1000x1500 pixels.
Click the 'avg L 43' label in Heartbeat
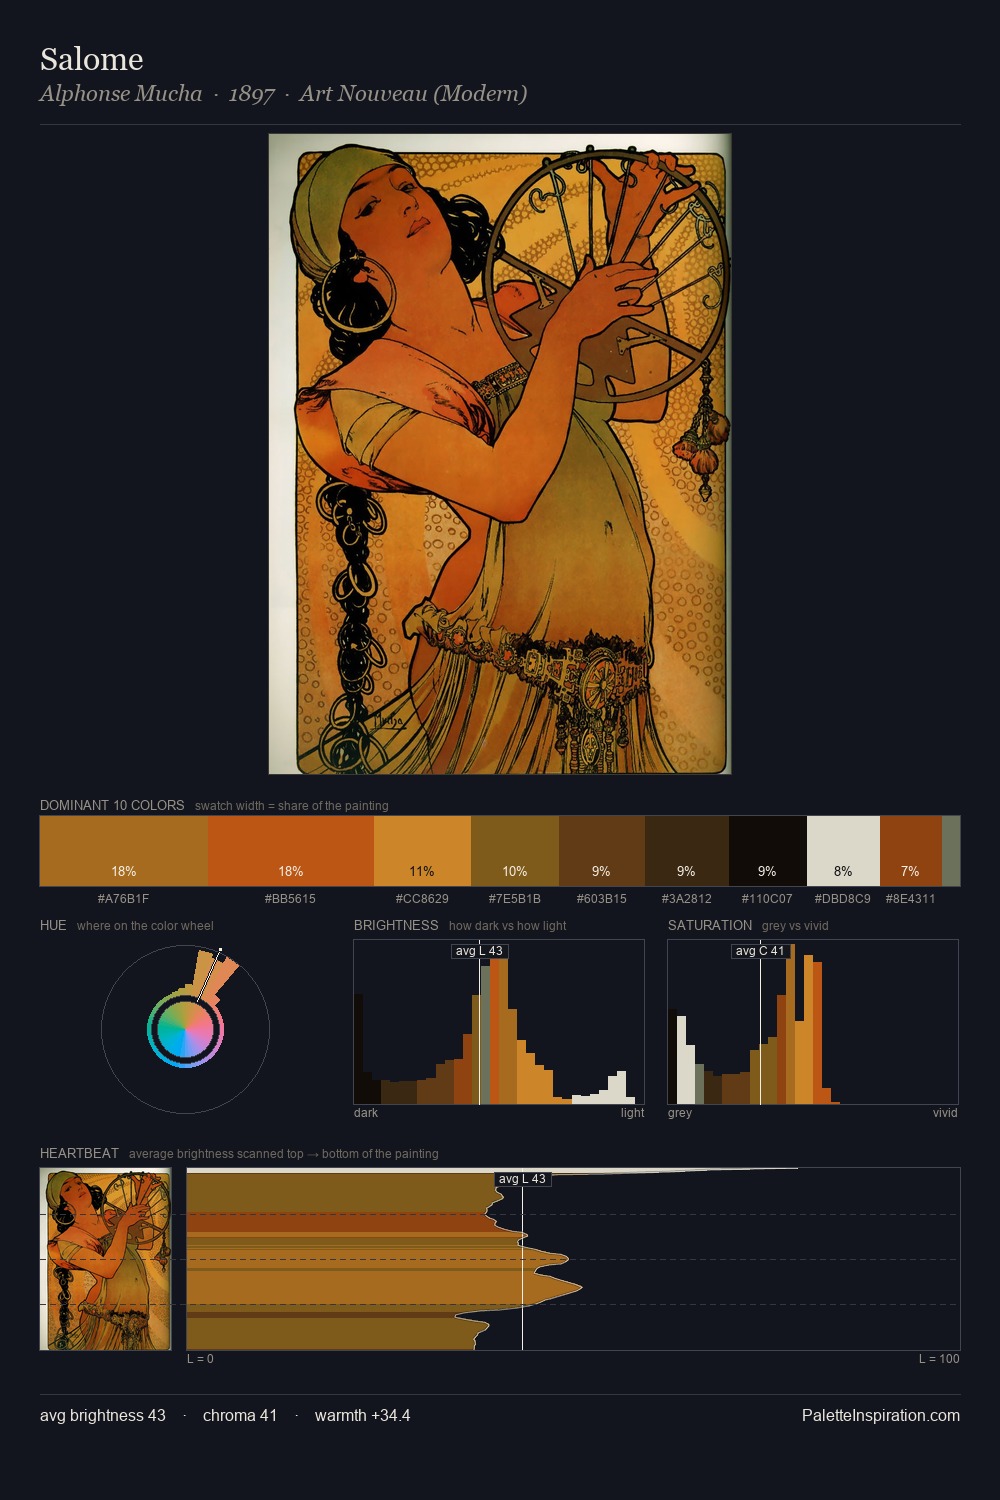coord(522,1179)
